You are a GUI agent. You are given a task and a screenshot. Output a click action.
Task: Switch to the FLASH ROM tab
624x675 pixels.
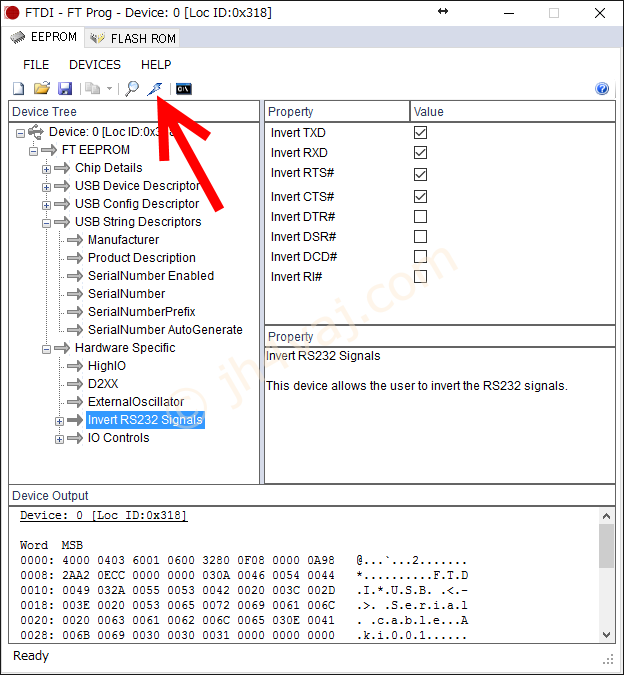(133, 39)
